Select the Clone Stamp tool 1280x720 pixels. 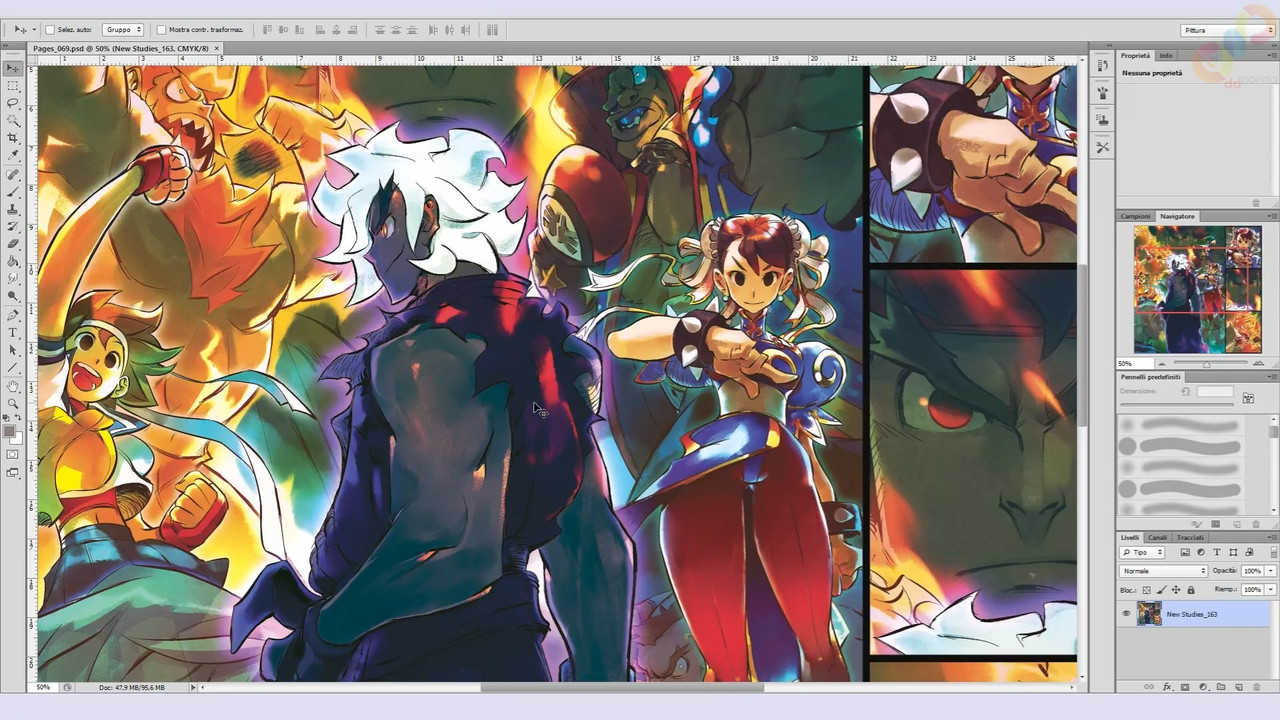pyautogui.click(x=13, y=209)
